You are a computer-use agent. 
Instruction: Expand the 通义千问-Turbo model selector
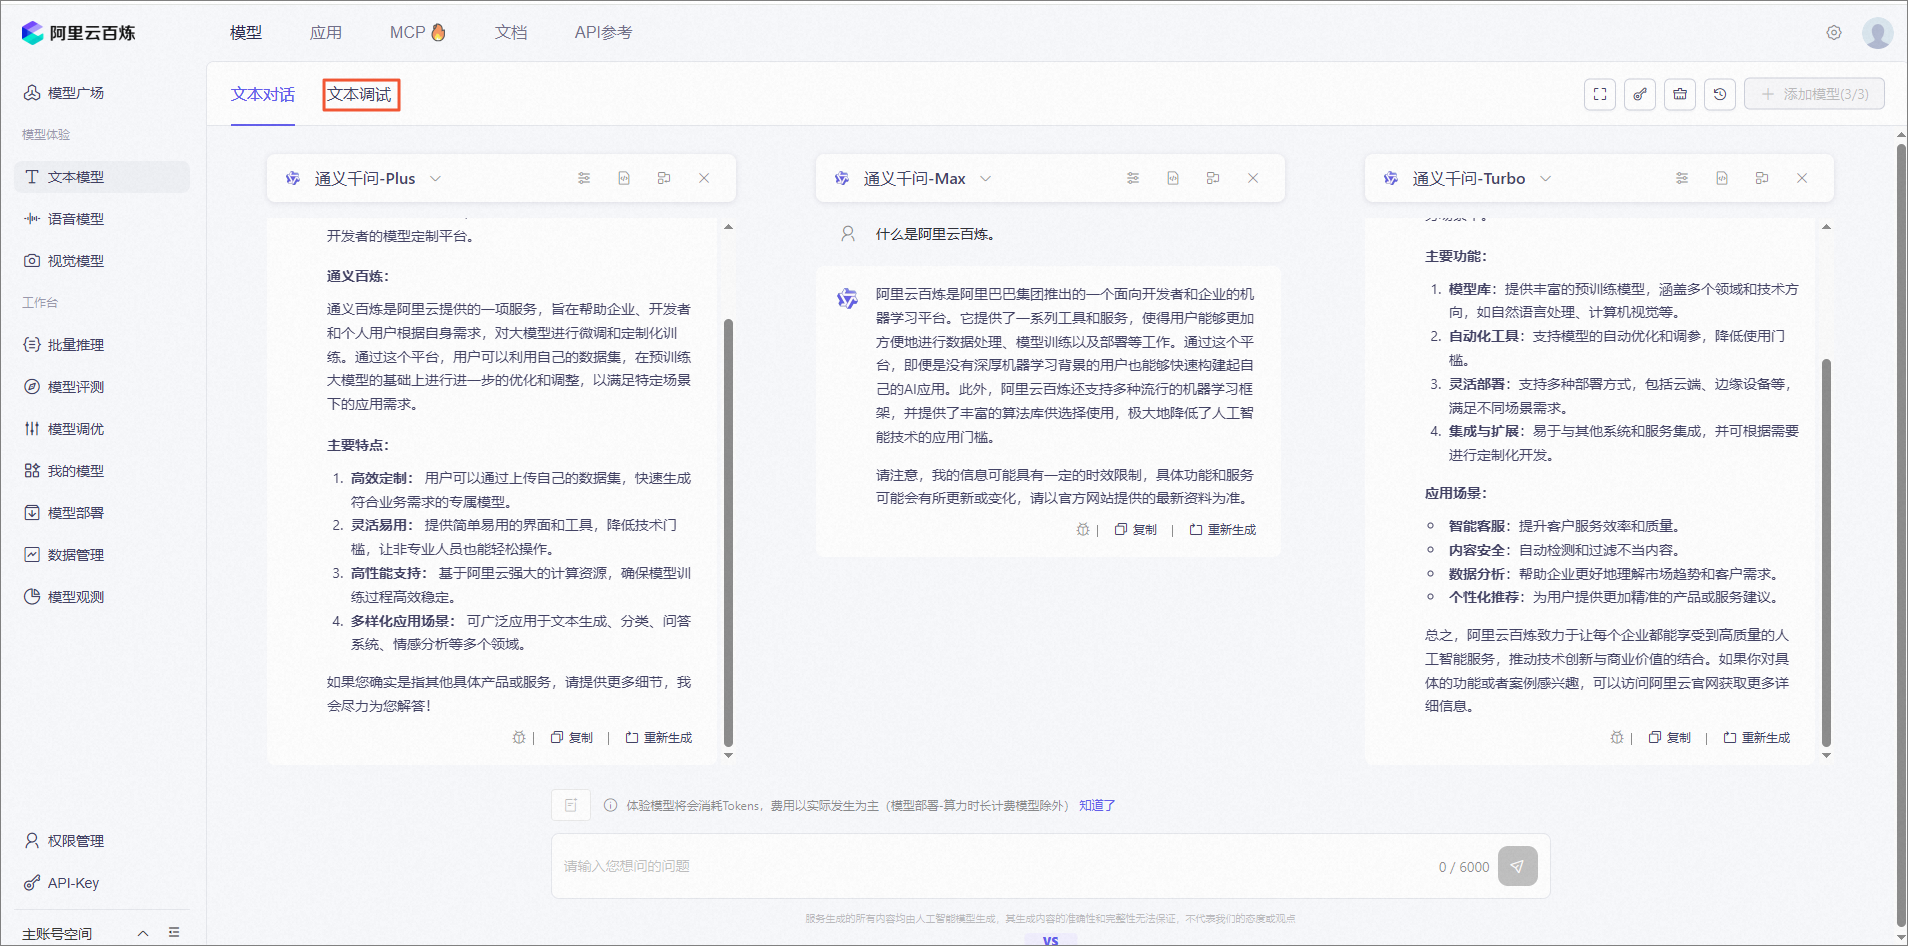[x=1546, y=179]
